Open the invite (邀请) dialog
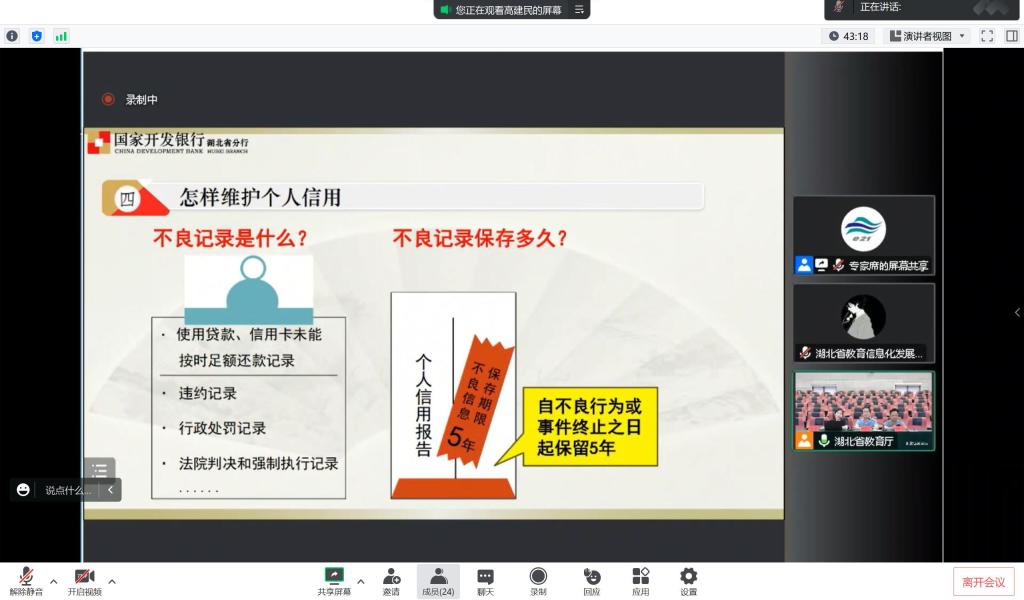 pos(391,580)
